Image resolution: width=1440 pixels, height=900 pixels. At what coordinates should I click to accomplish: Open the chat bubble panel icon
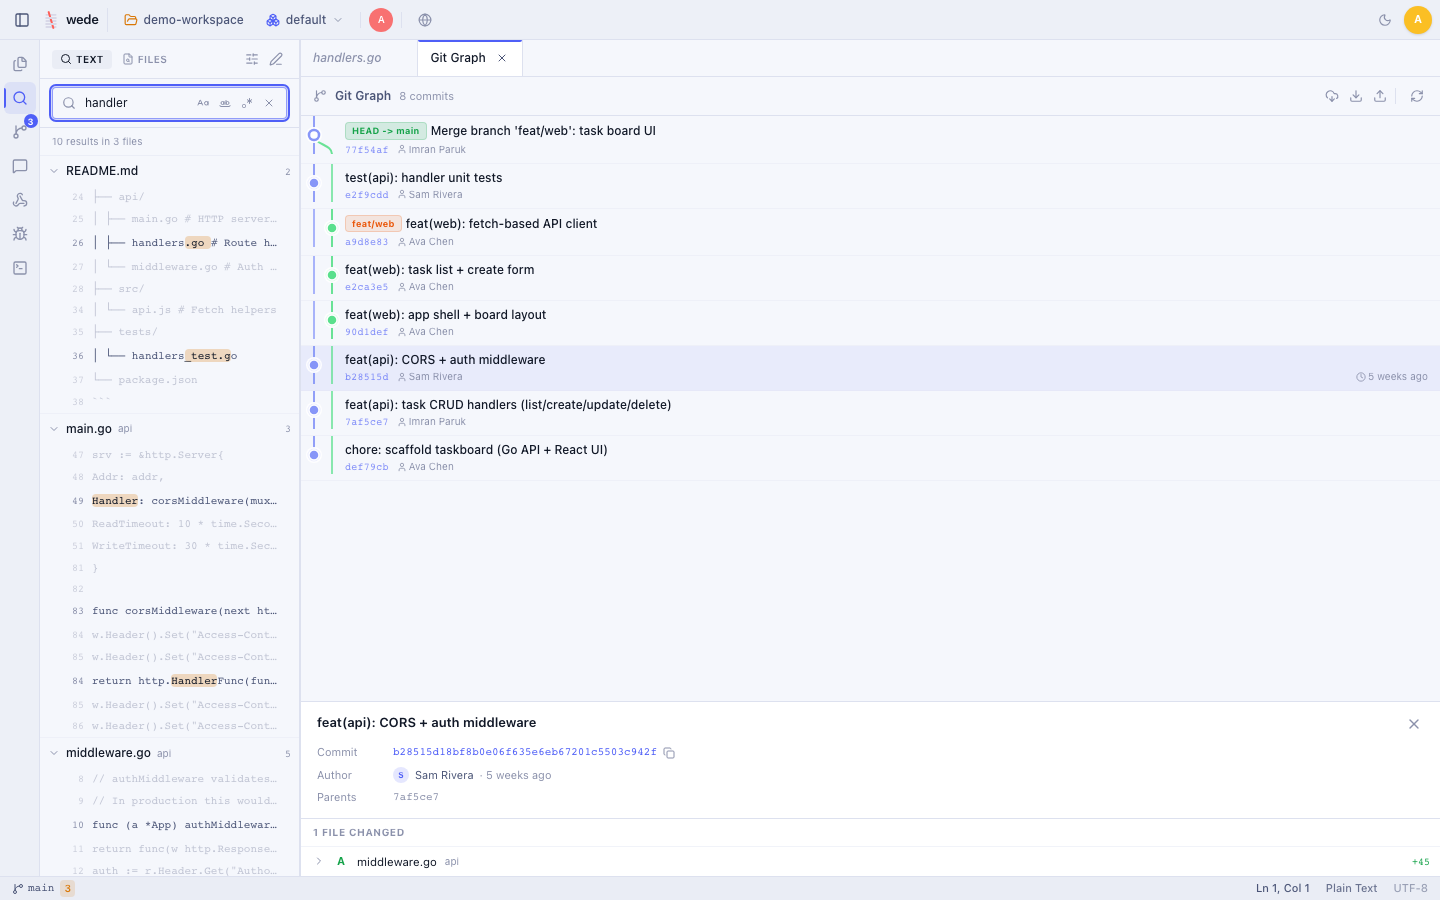tap(20, 166)
